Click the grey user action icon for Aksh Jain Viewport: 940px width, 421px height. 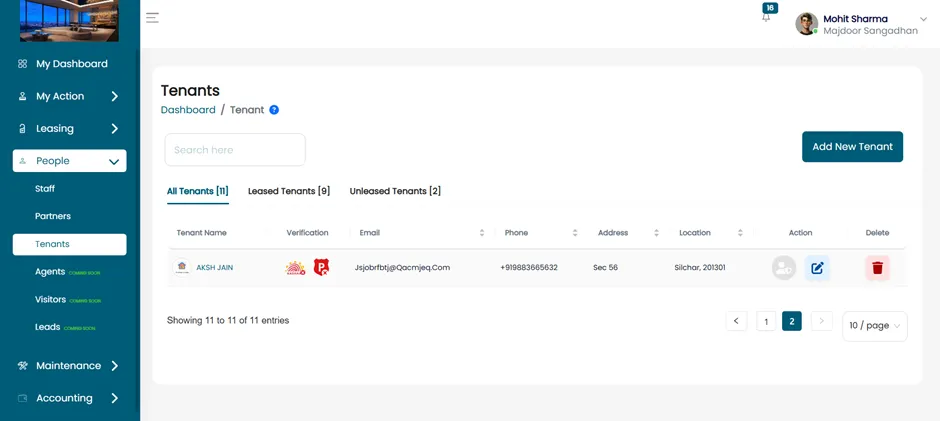click(784, 268)
